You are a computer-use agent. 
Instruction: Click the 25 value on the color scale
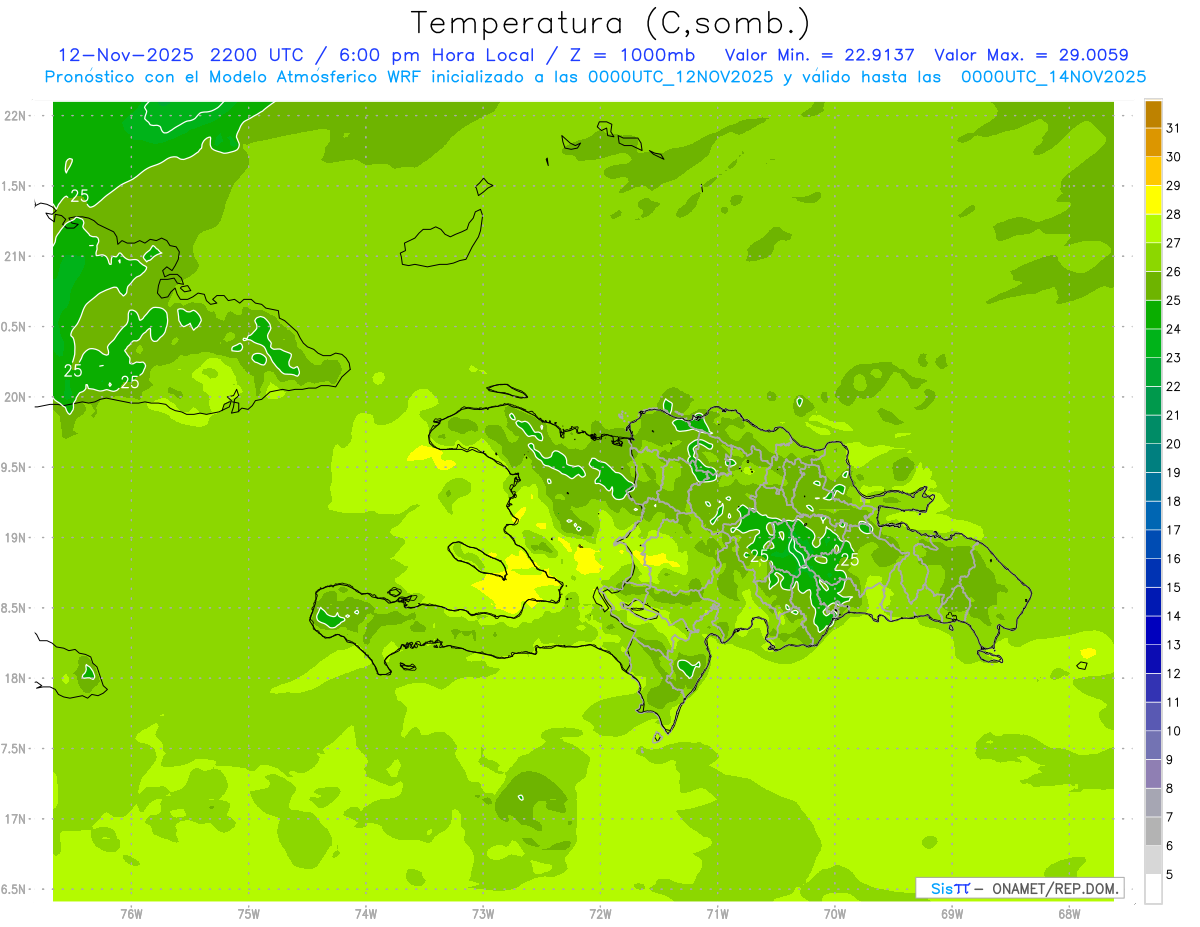(x=1173, y=301)
